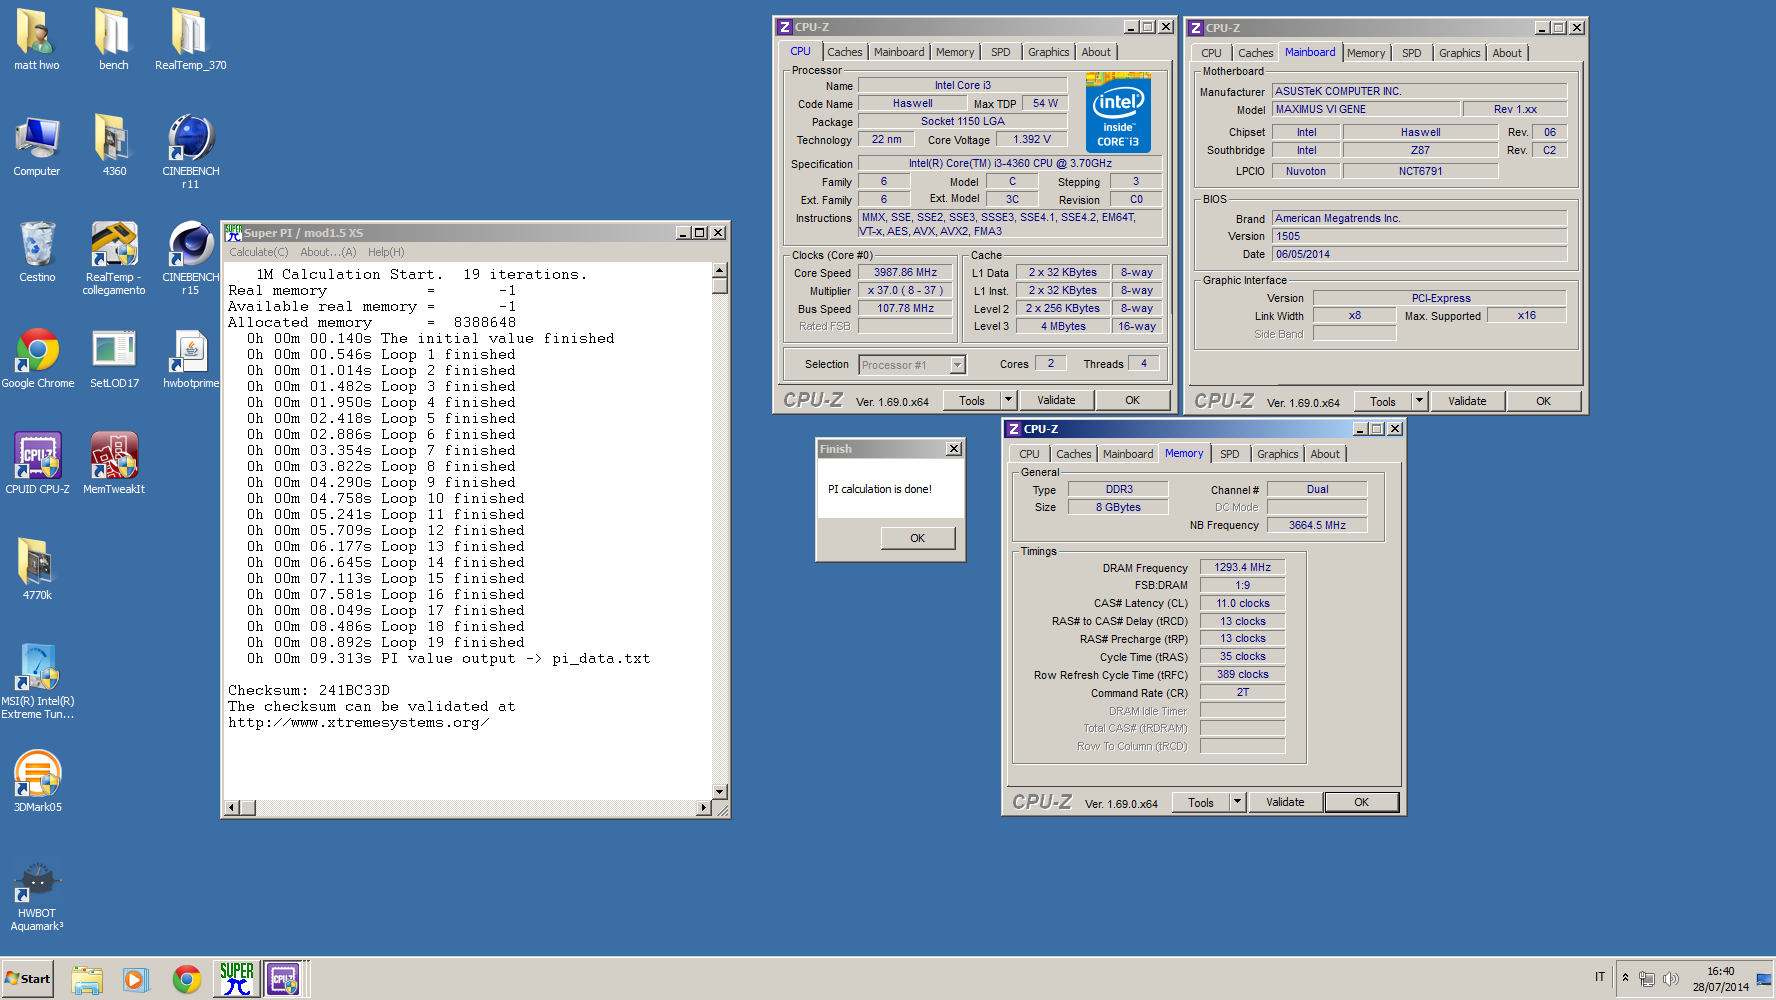Click the Core Speed 3987.86 MHz value
The image size is (1776, 1000).
[x=905, y=272]
